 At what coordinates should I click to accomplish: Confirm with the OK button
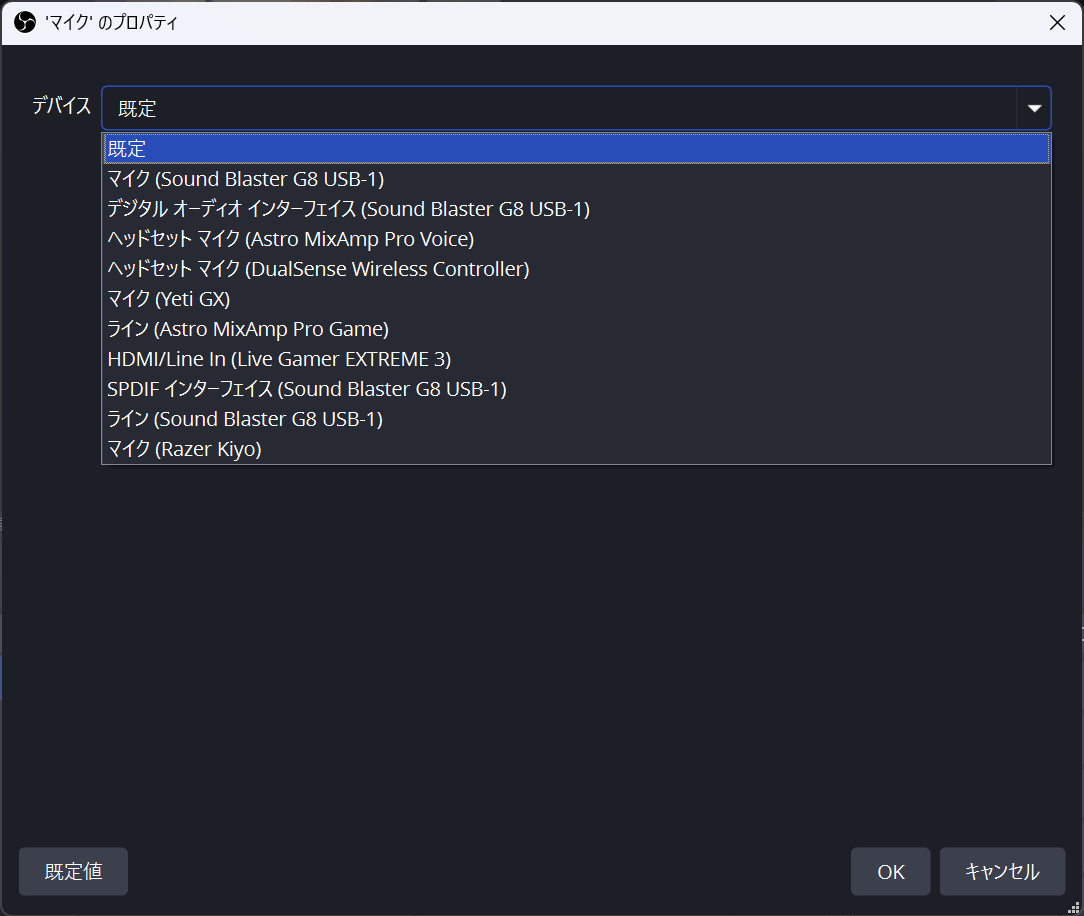[x=890, y=872]
